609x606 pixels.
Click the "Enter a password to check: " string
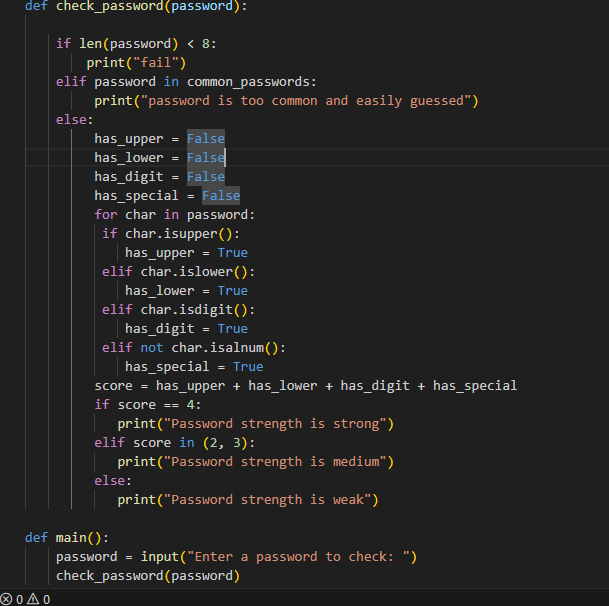point(298,557)
